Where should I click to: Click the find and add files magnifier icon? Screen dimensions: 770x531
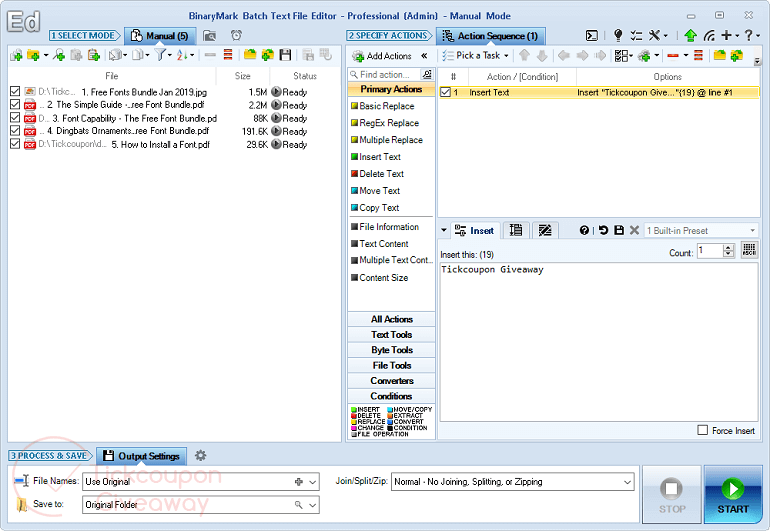[x=59, y=56]
